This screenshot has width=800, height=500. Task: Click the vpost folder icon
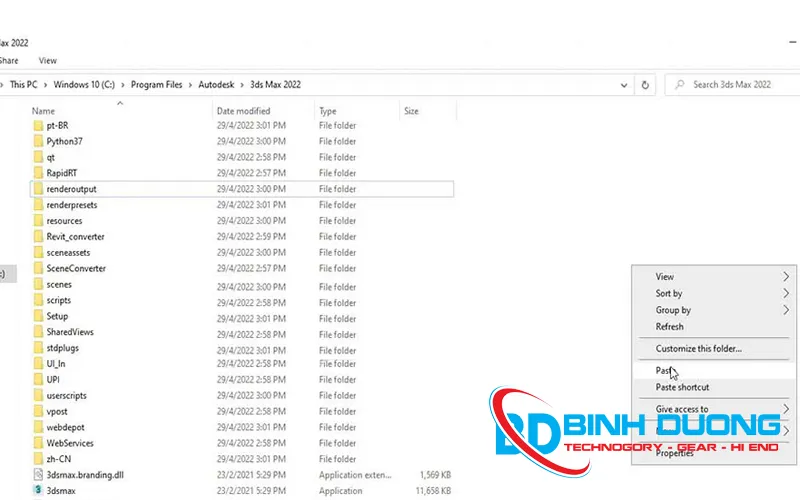(x=38, y=411)
